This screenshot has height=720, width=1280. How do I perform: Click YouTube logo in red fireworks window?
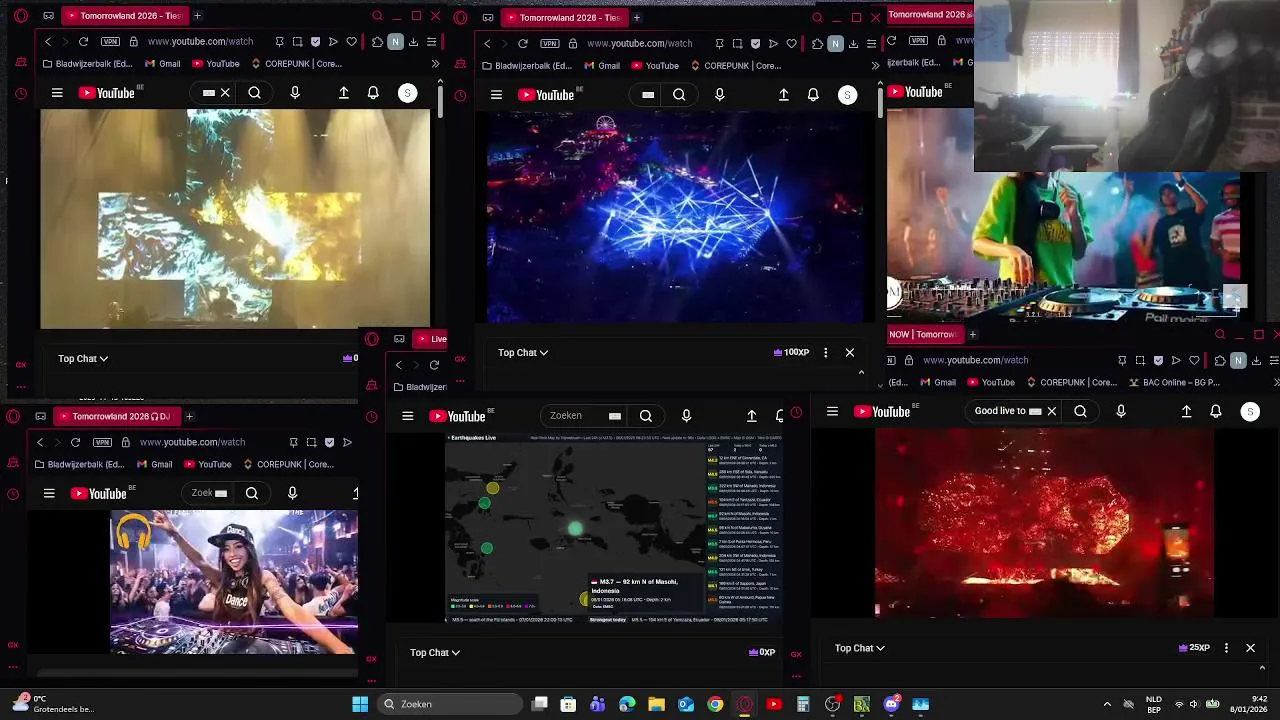(882, 411)
